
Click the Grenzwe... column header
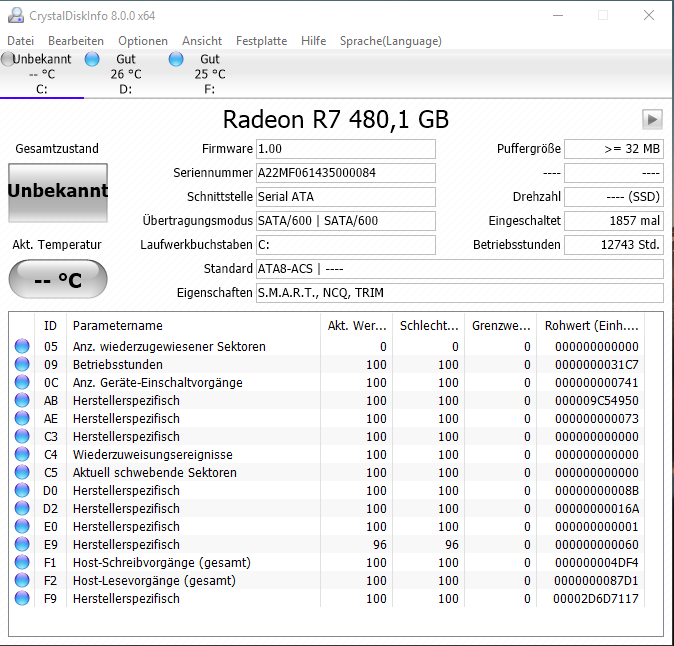[501, 326]
